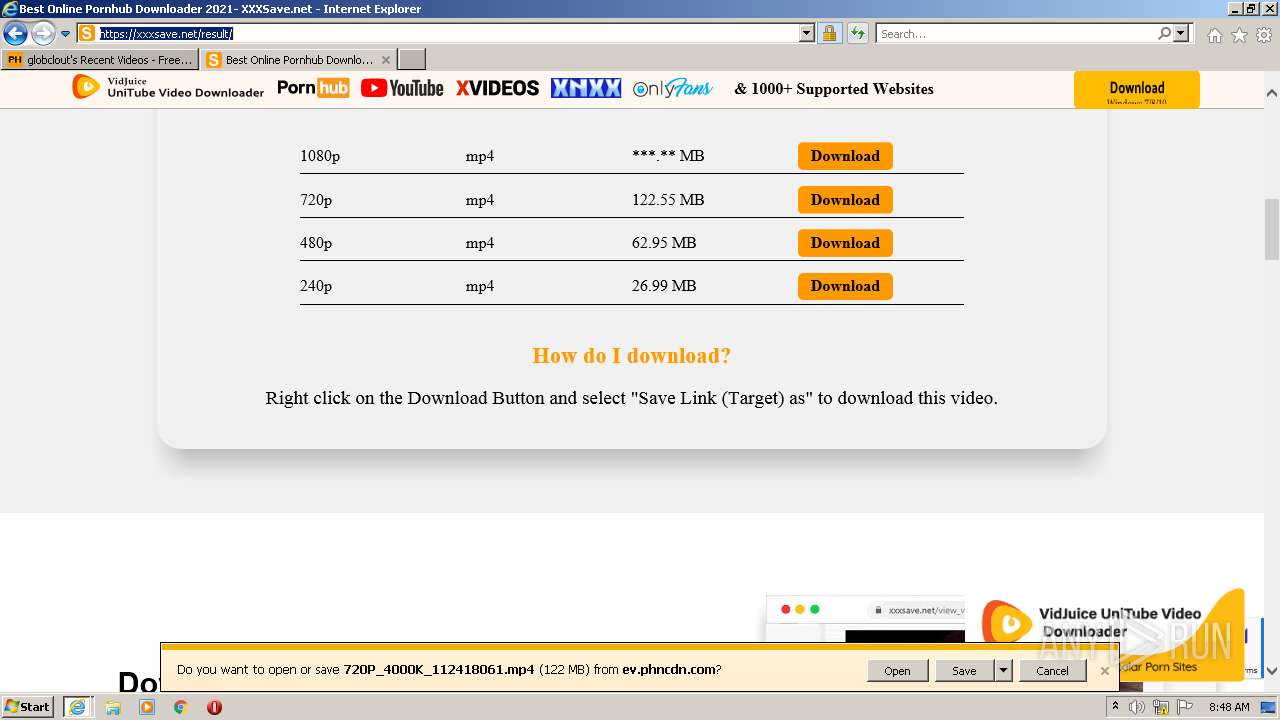Viewport: 1280px width, 720px height.
Task: Open the File Explorer taskbar icon
Action: [113, 707]
